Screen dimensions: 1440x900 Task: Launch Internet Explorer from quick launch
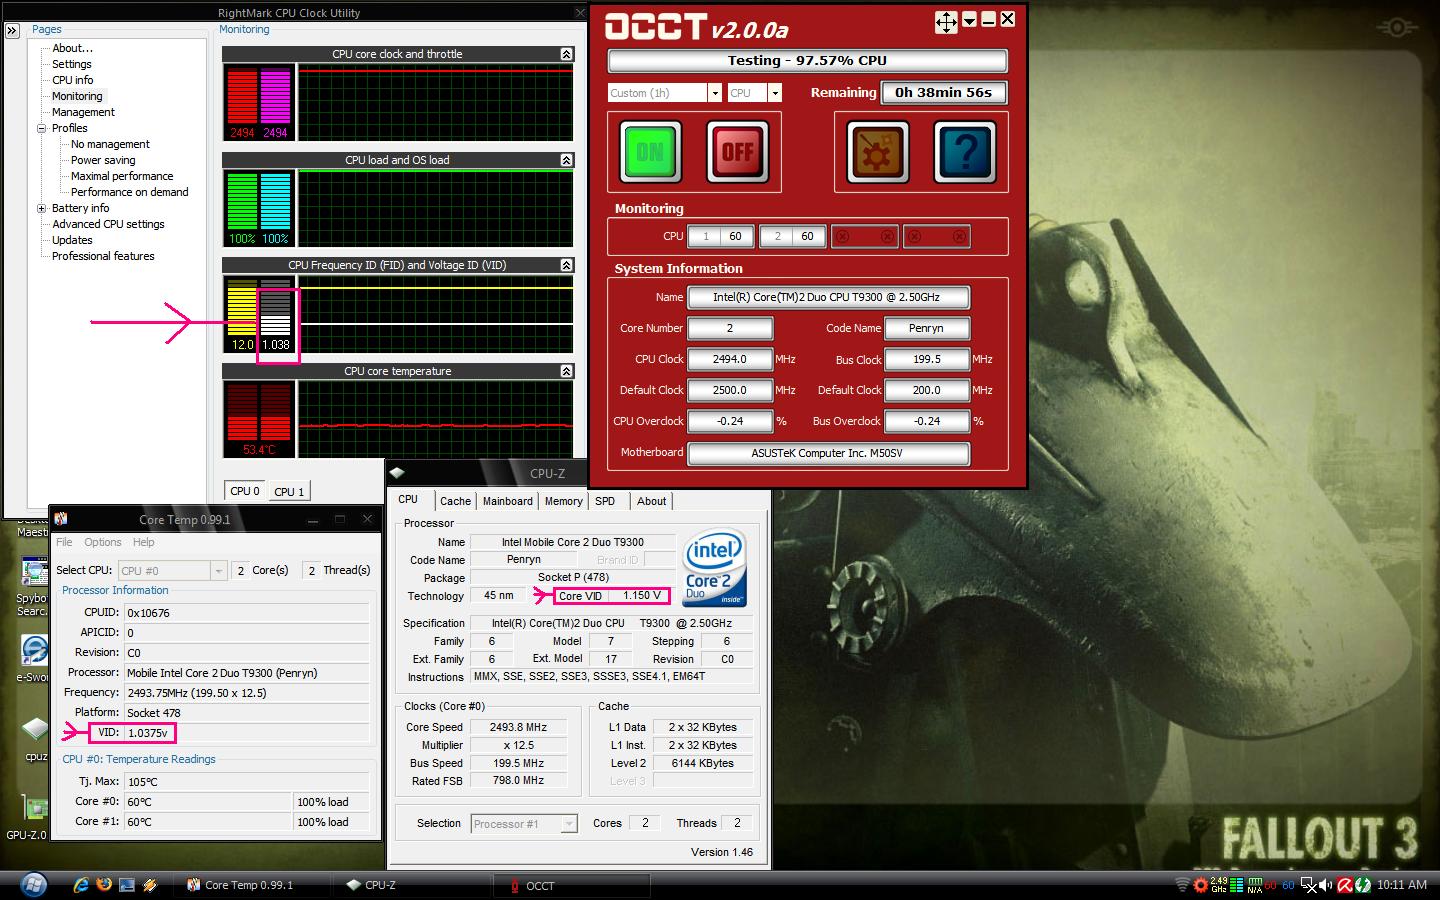82,885
